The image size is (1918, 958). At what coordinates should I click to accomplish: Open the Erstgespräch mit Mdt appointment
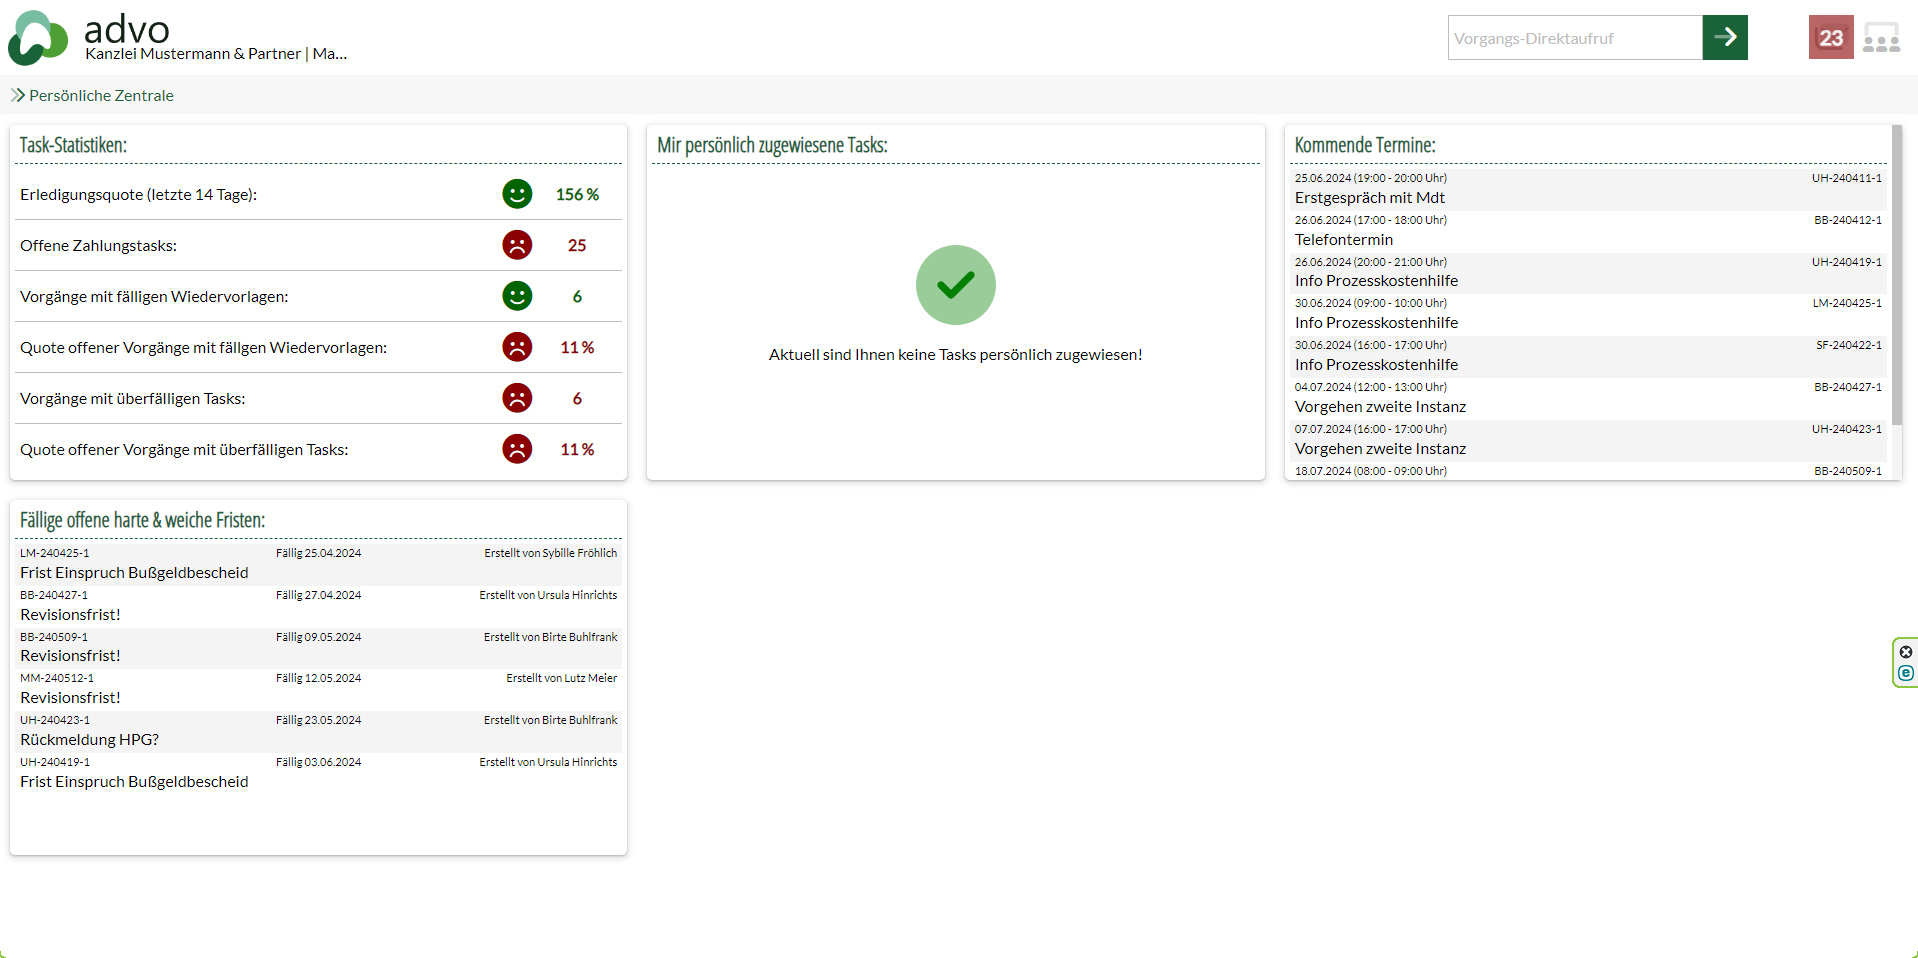point(1369,198)
